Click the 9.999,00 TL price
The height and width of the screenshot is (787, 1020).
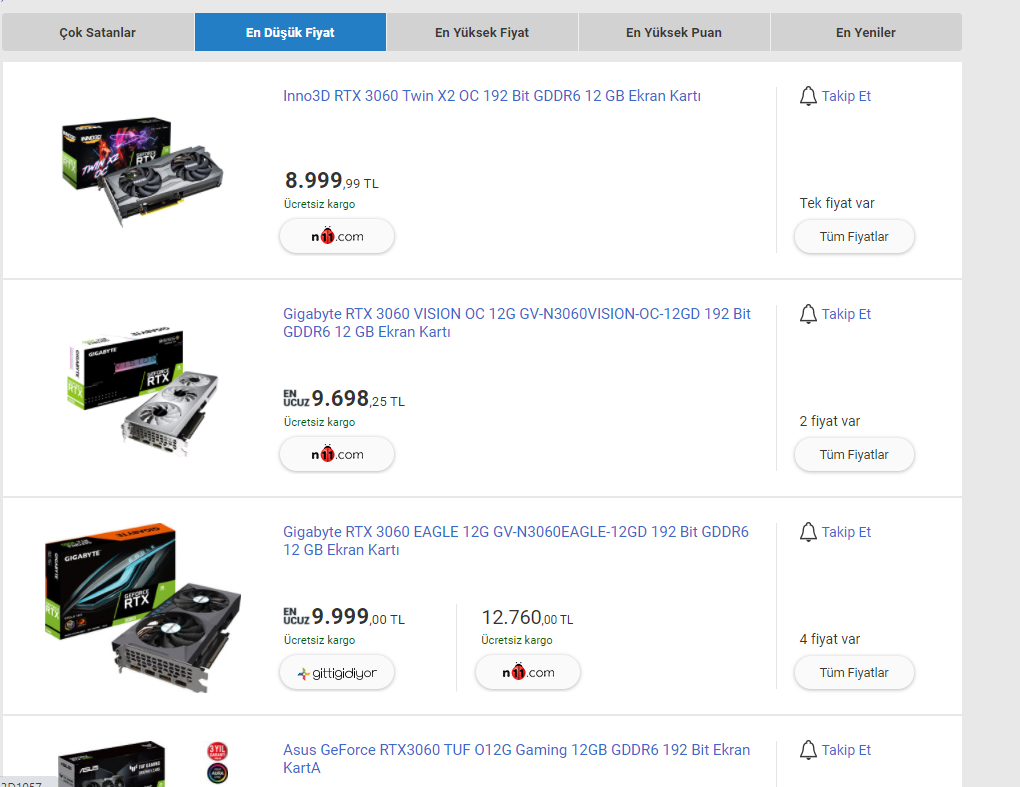coord(358,616)
